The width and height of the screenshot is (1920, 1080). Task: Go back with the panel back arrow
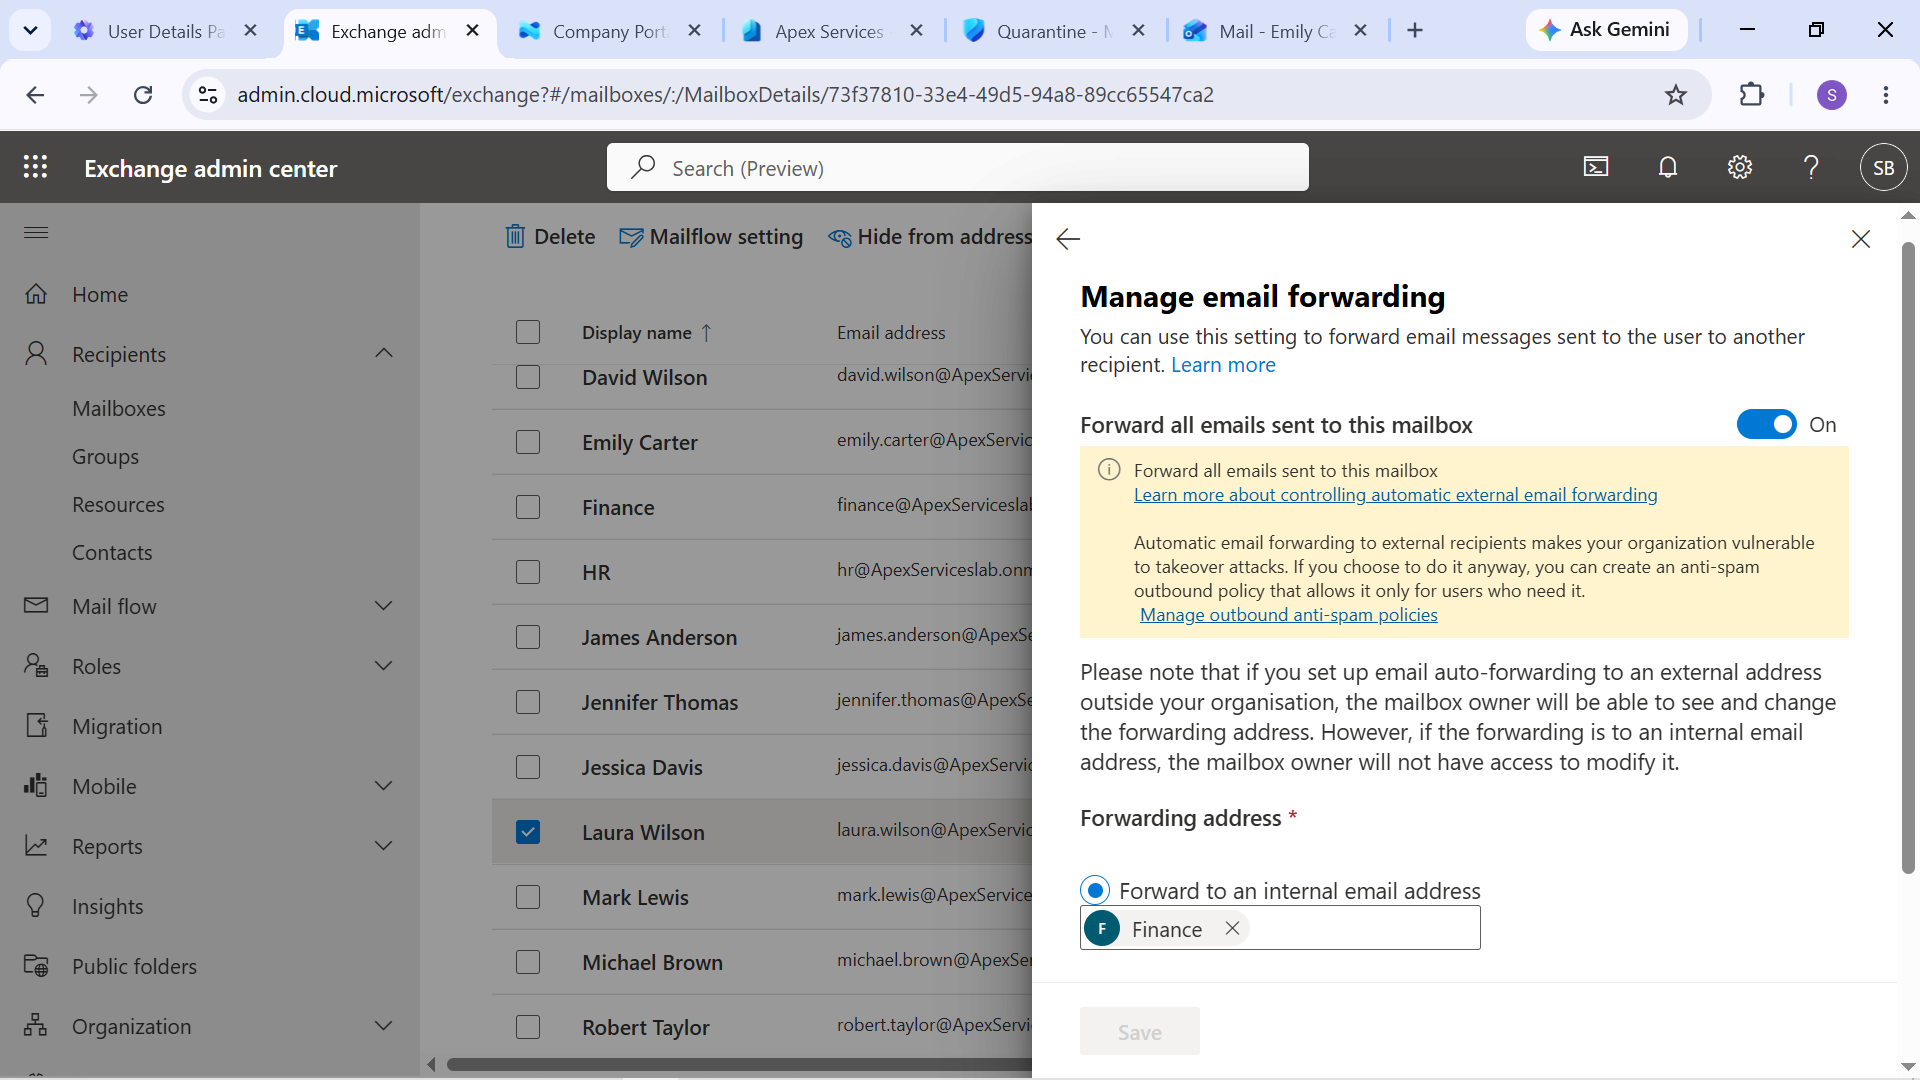(1068, 239)
